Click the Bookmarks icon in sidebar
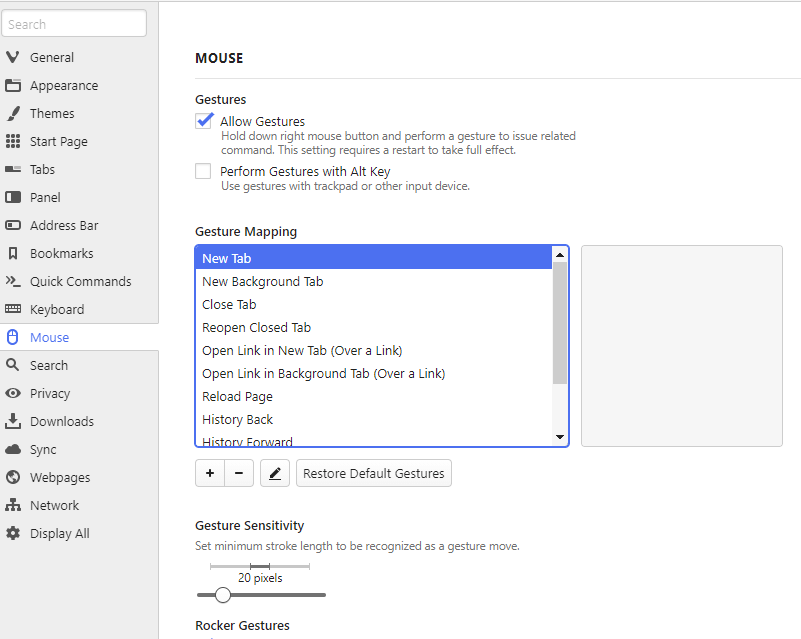The width and height of the screenshot is (801, 639). click(x=13, y=253)
